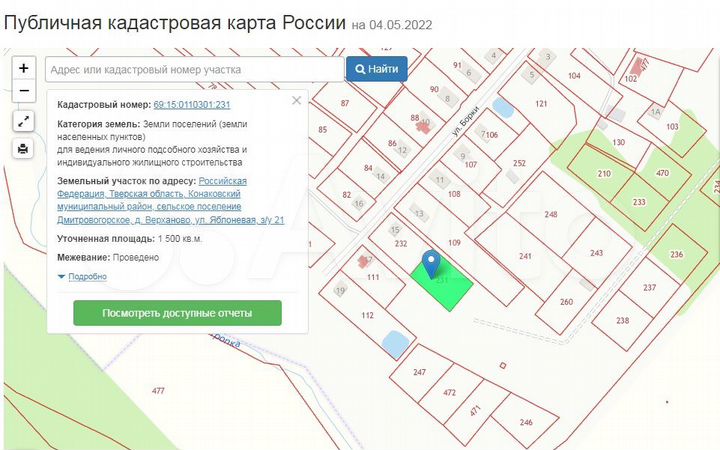720x450 pixels.
Task: Select parcel 472 on the map
Action: pyautogui.click(x=450, y=393)
